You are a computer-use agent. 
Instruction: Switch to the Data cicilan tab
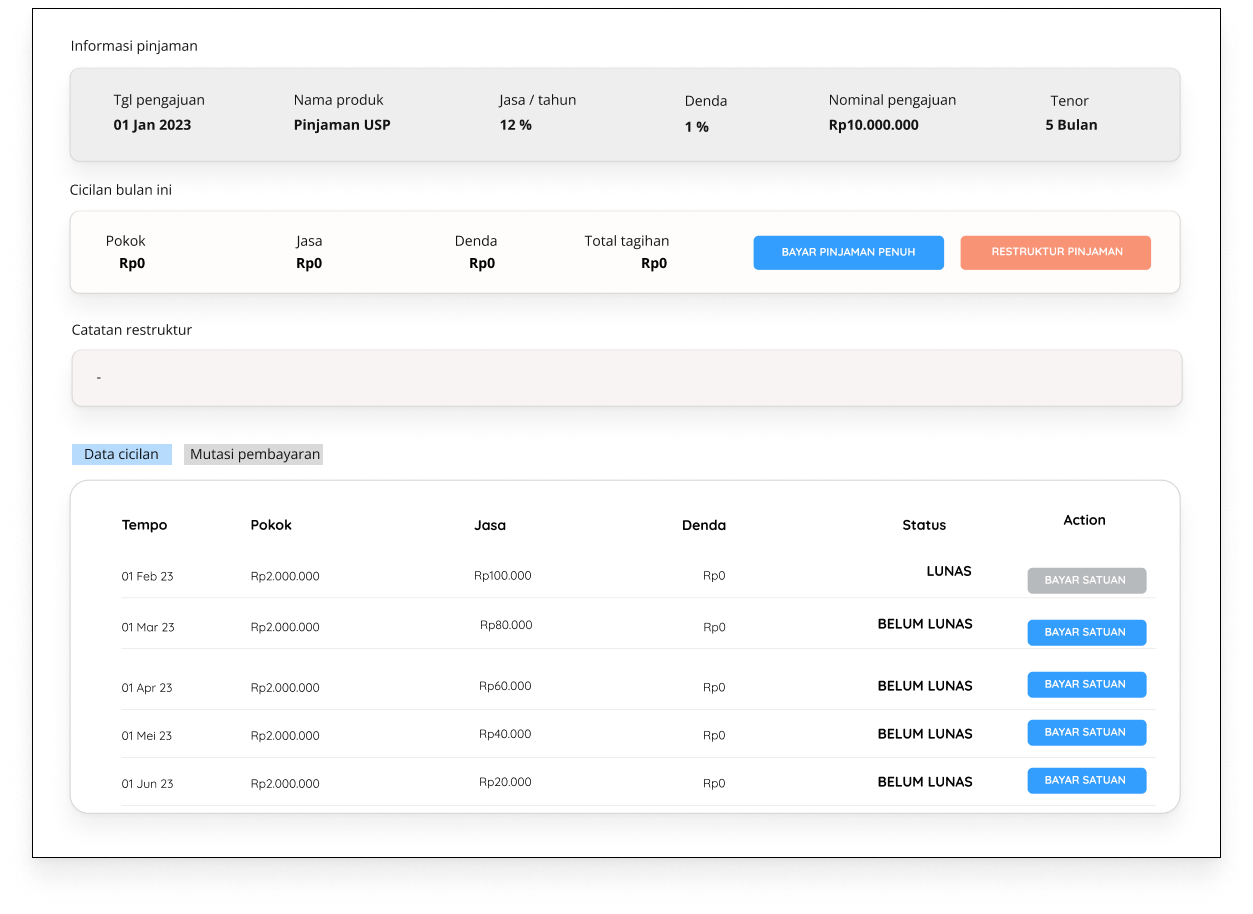pyautogui.click(x=121, y=453)
